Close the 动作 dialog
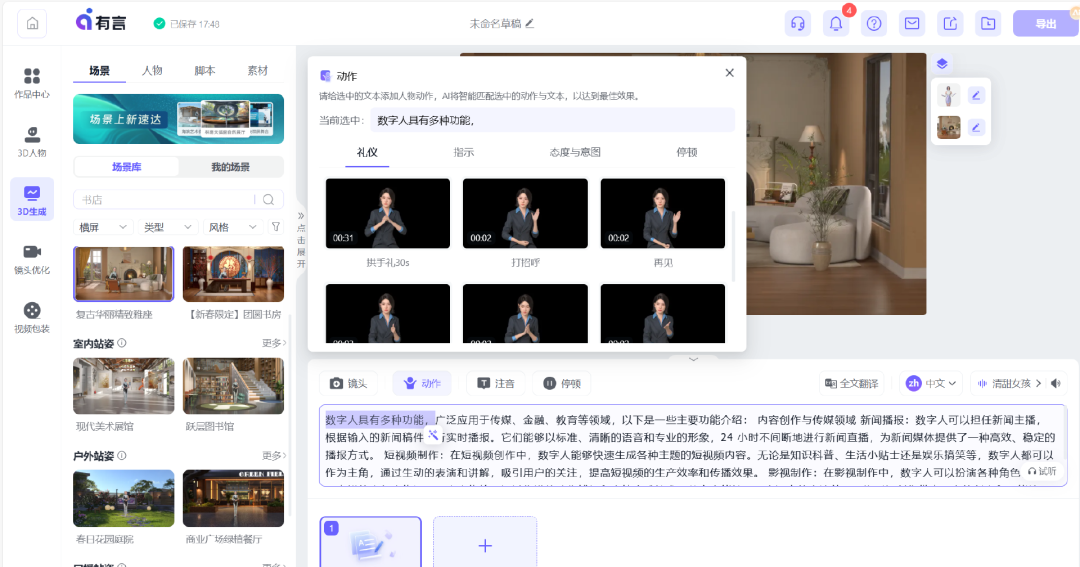Viewport: 1080px width, 567px height. tap(729, 72)
